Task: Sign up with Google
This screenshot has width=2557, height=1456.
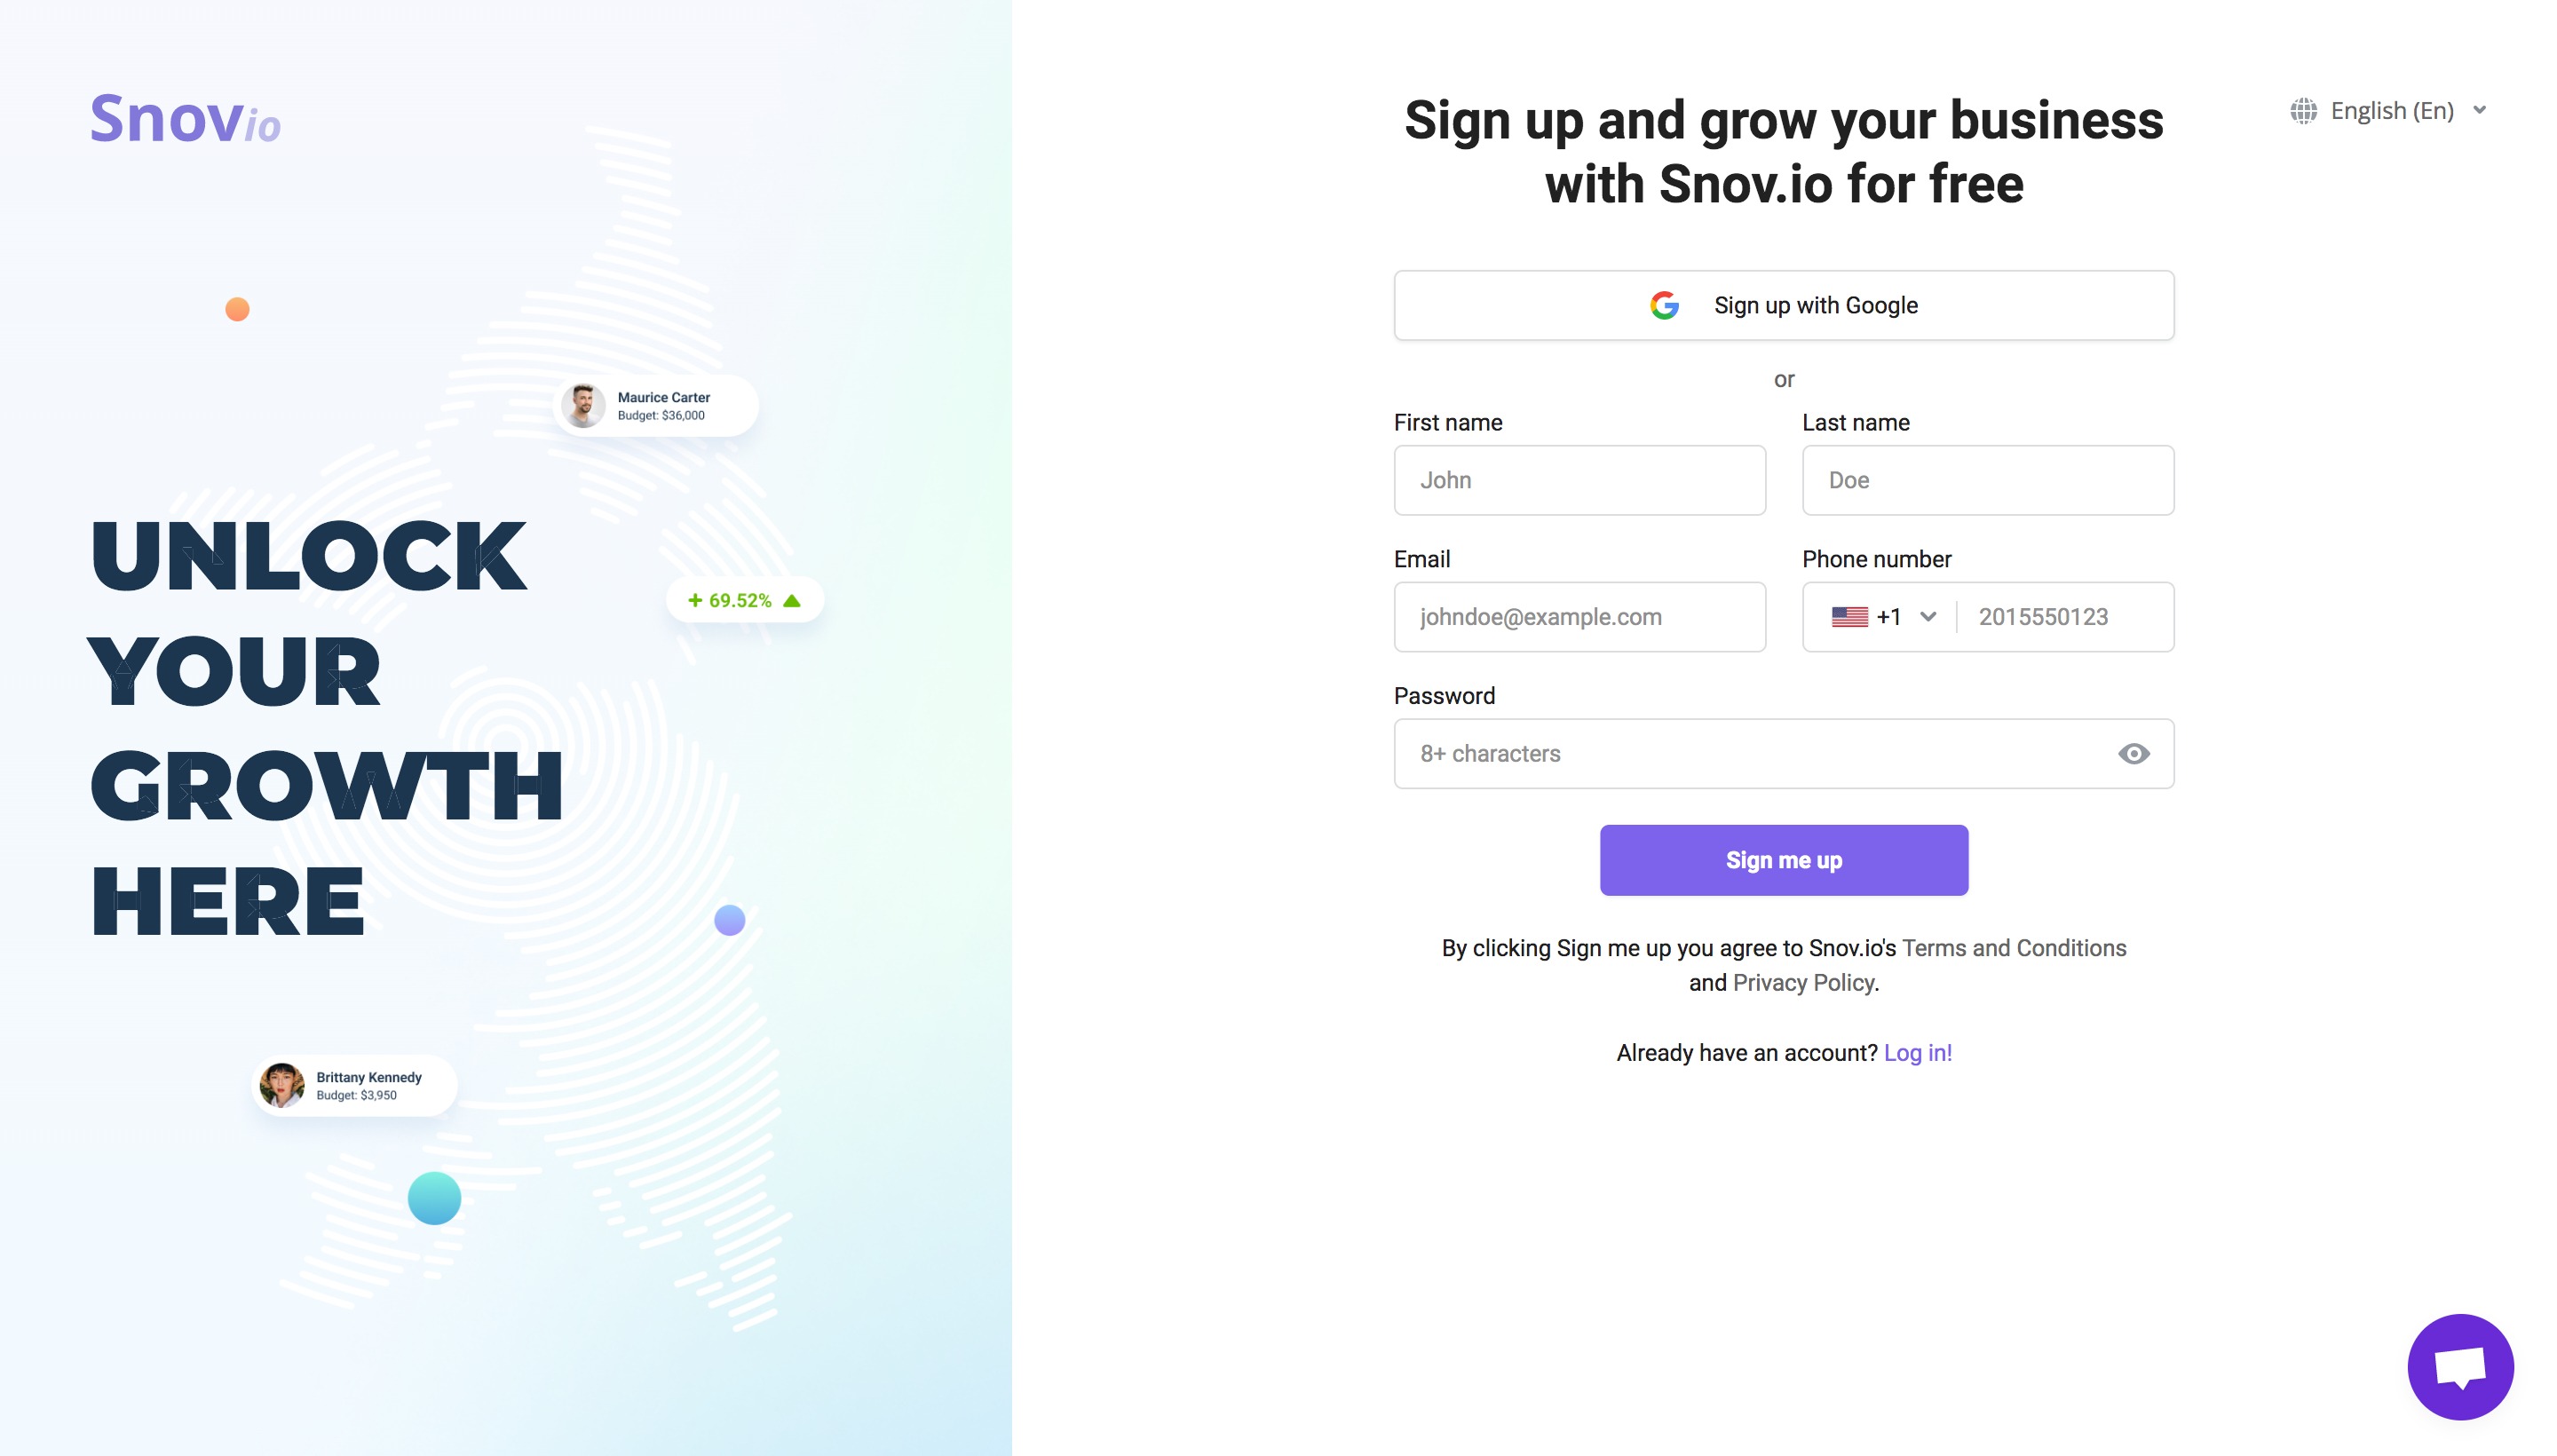Action: point(1783,305)
